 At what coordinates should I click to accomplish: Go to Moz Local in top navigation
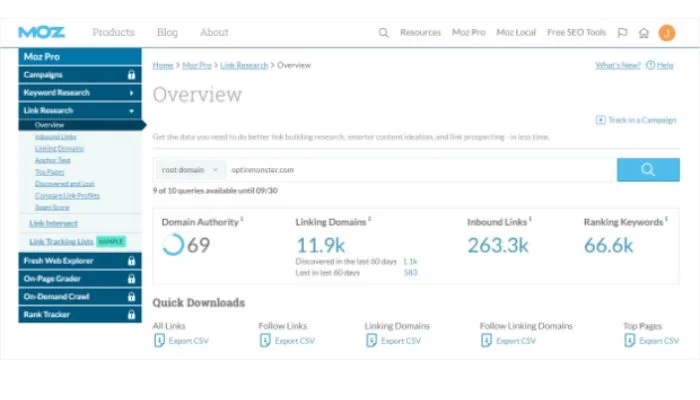pyautogui.click(x=516, y=33)
